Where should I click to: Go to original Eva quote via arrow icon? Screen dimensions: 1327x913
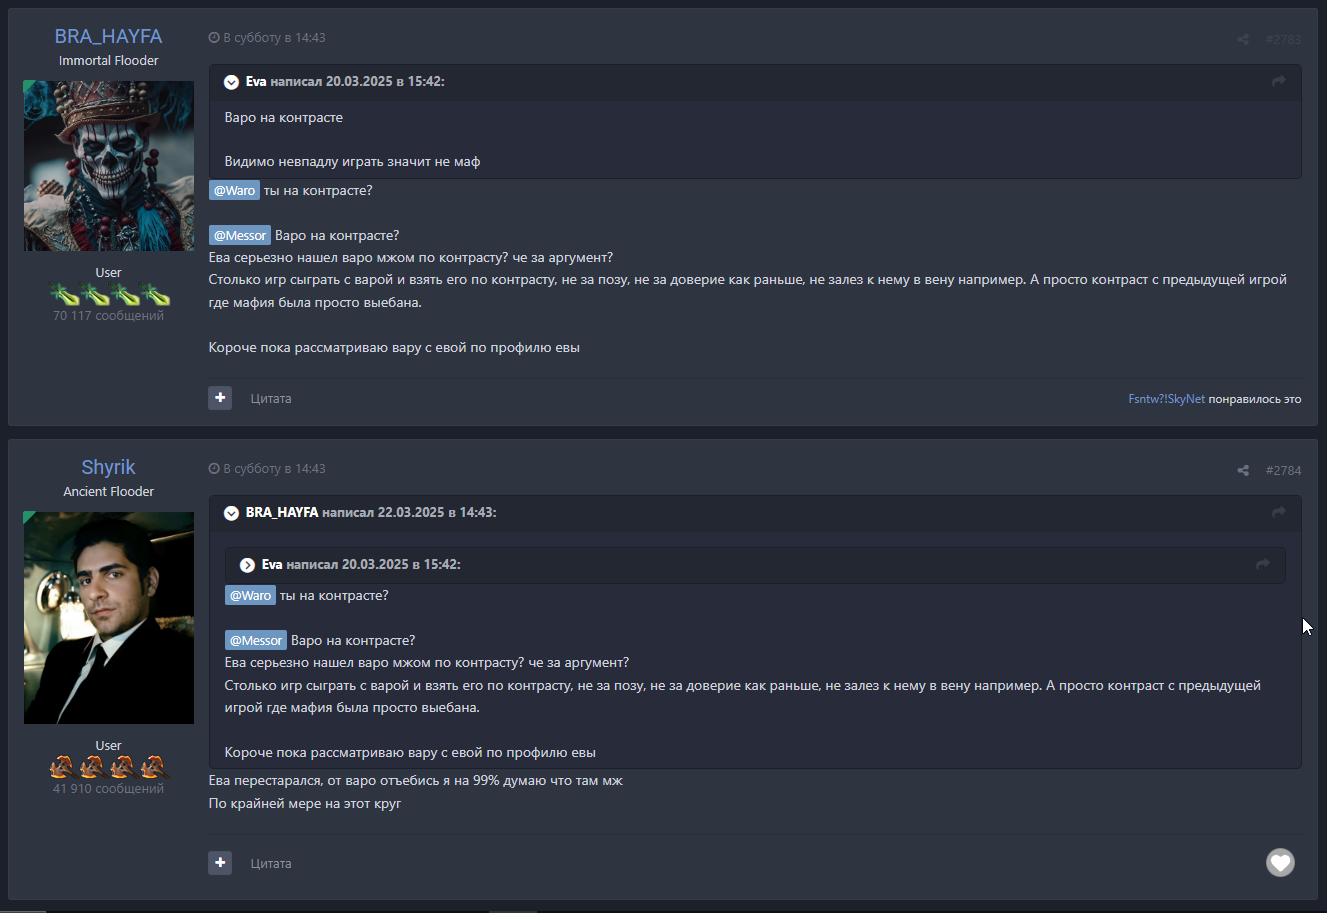tap(1278, 81)
